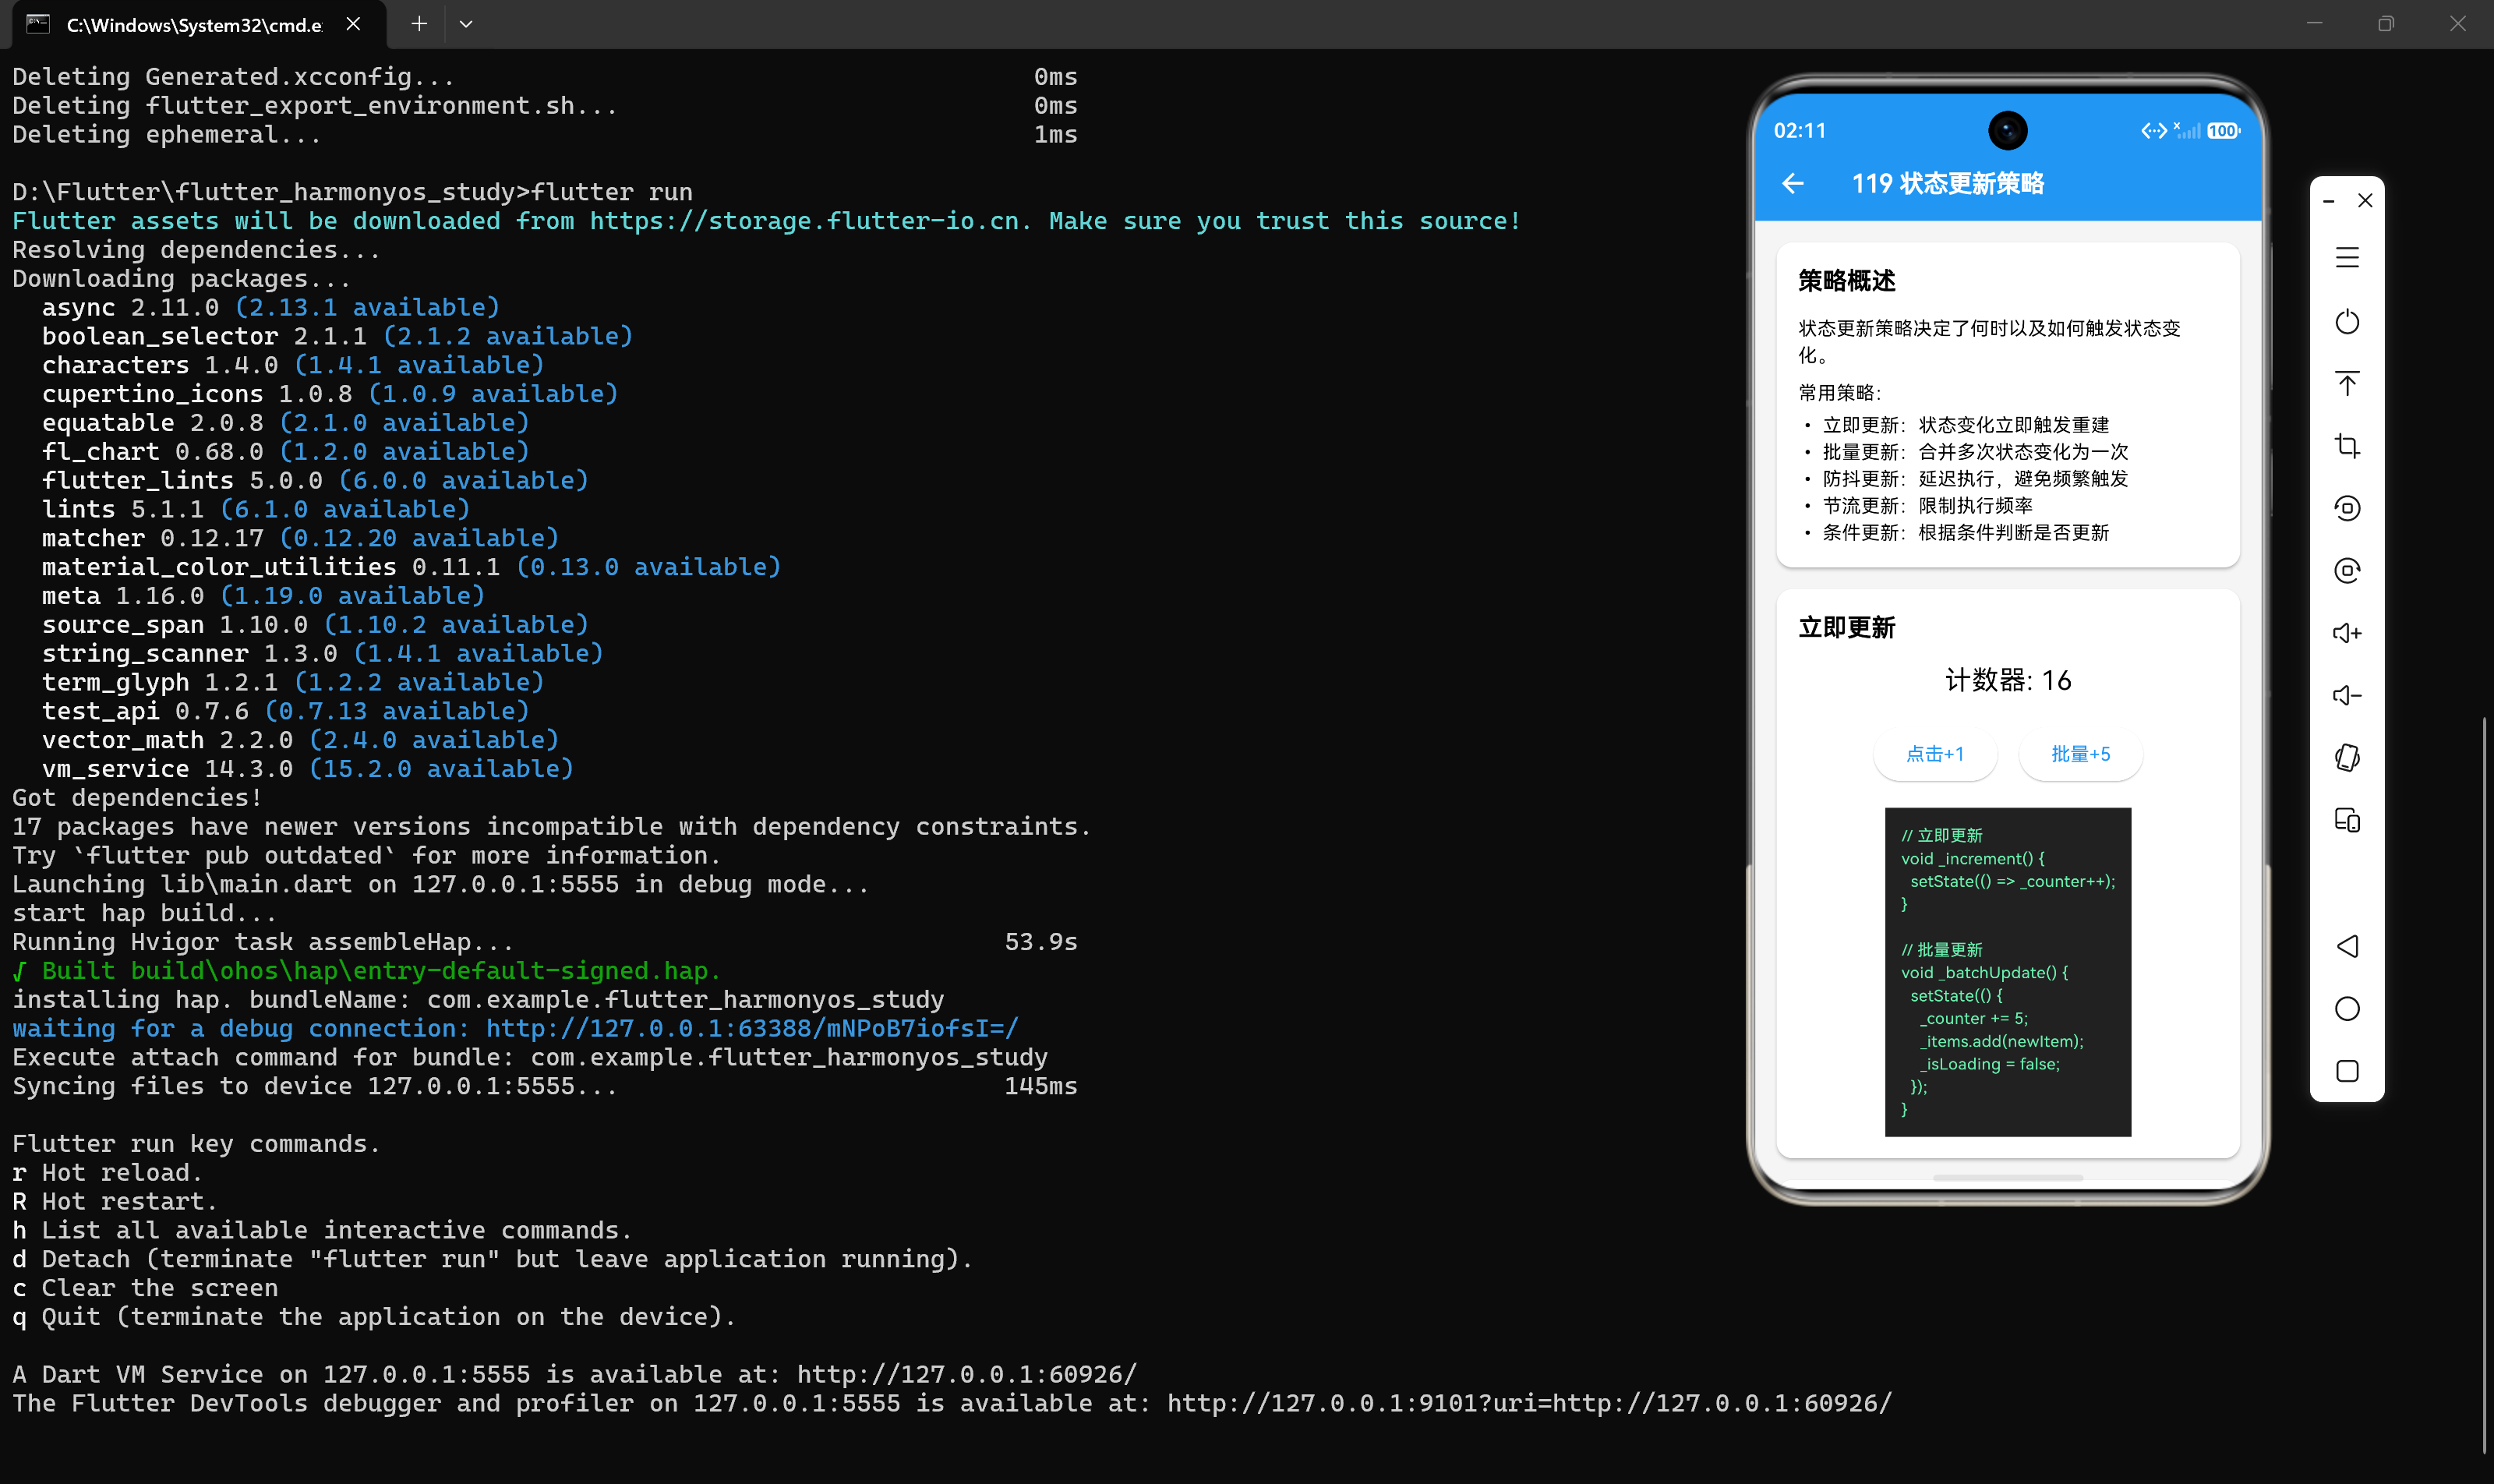The width and height of the screenshot is (2494, 1484).
Task: Click the 'q Quit' command line
Action: (x=374, y=1317)
